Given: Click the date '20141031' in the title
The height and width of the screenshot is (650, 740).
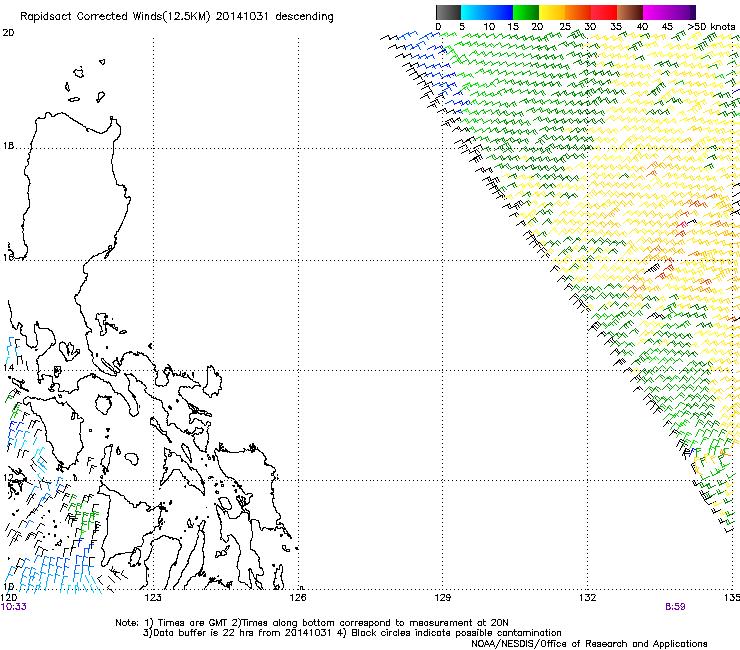Looking at the screenshot, I should [242, 16].
